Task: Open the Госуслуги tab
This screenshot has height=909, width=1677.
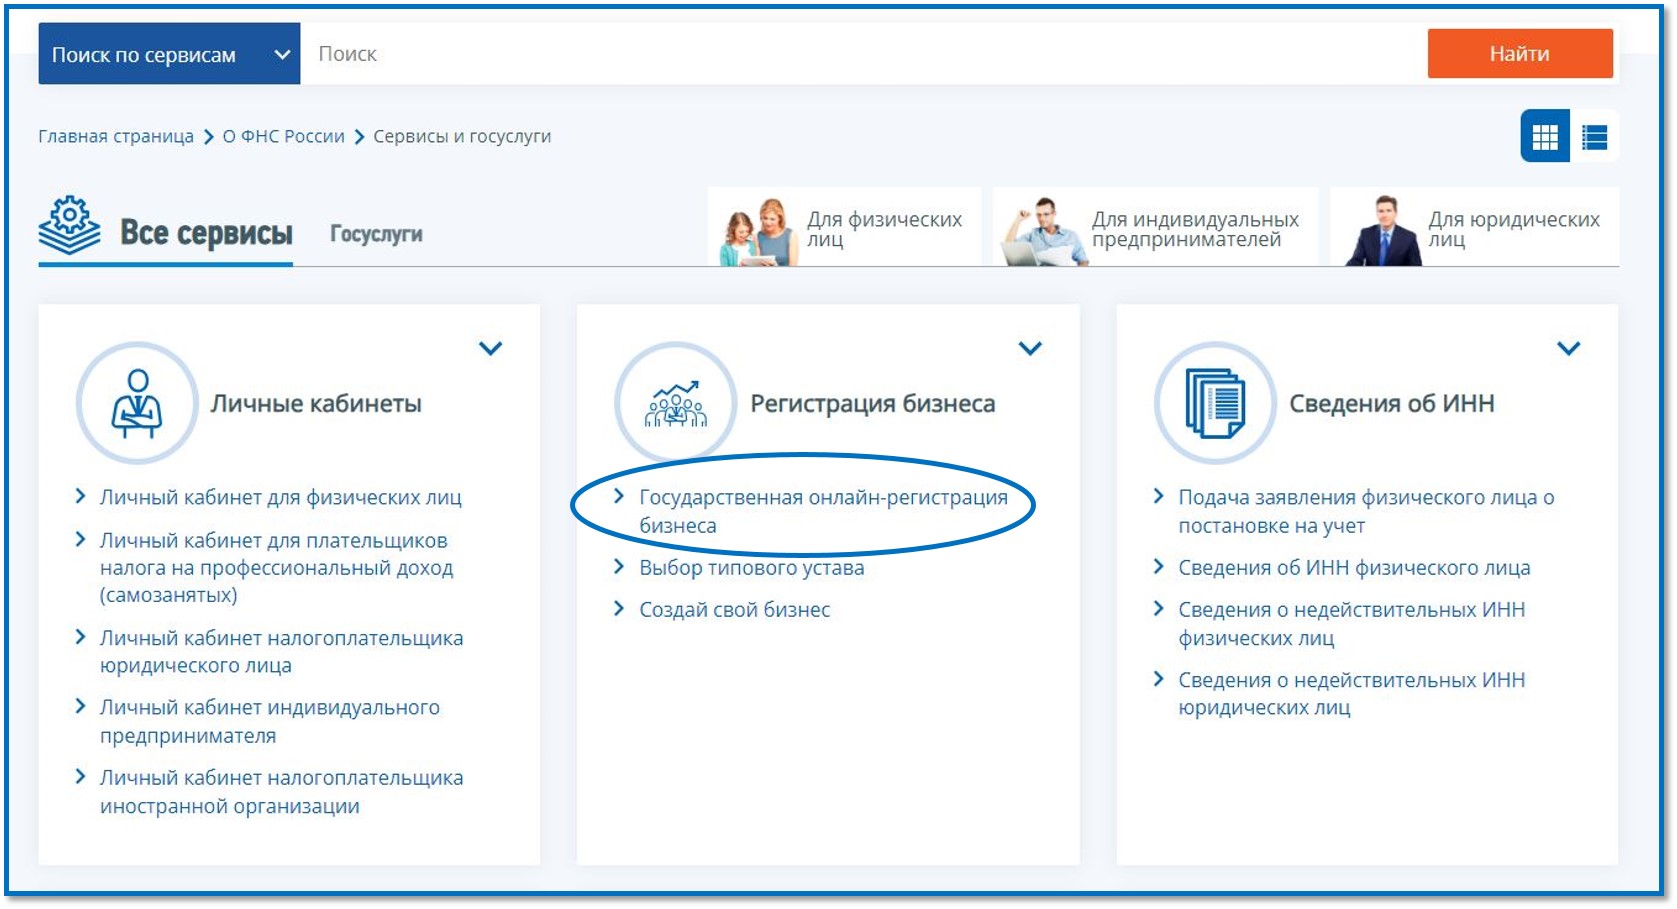Action: pos(376,234)
